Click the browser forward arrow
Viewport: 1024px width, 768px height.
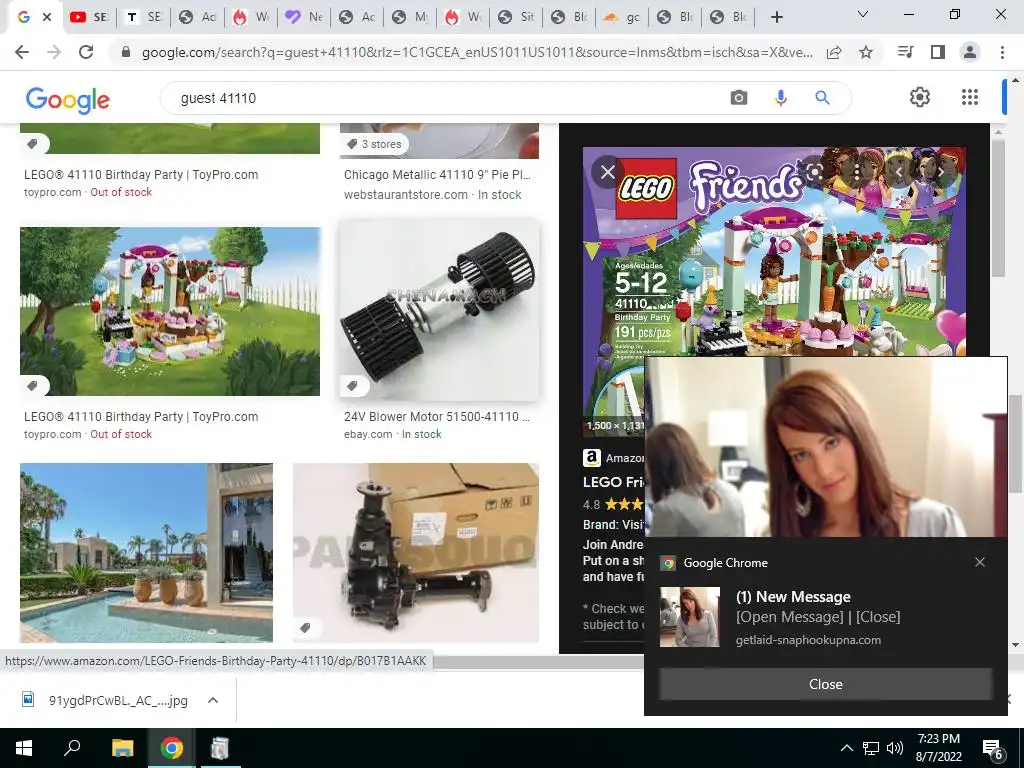tap(54, 52)
